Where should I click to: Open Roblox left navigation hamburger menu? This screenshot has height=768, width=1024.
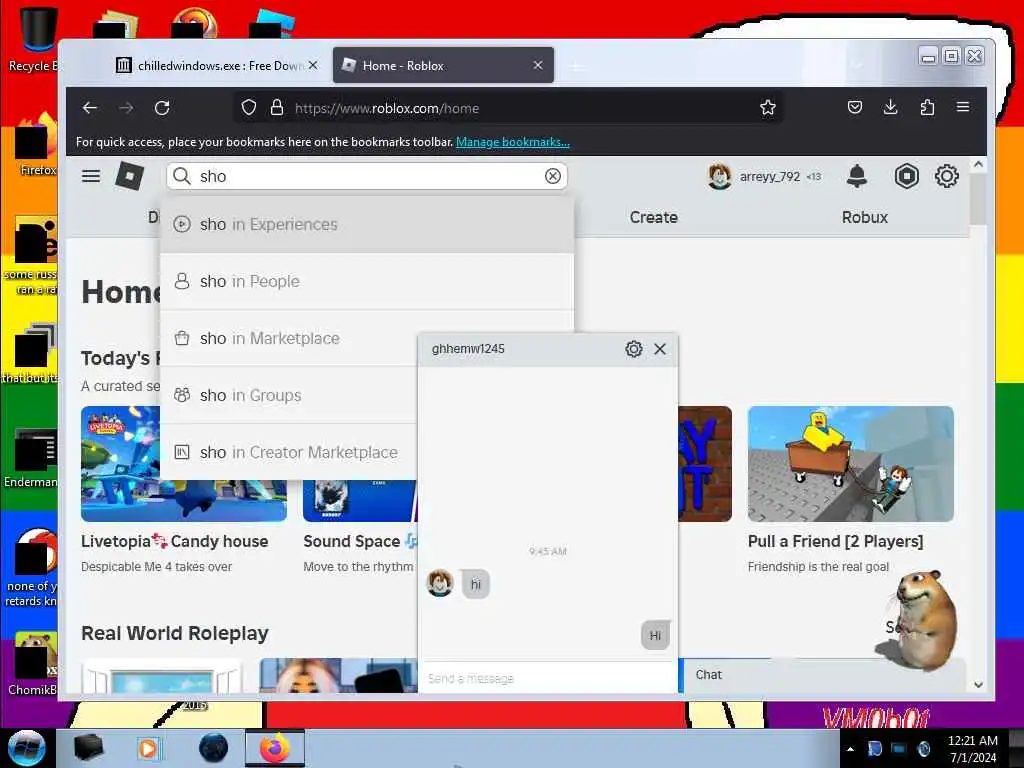91,176
